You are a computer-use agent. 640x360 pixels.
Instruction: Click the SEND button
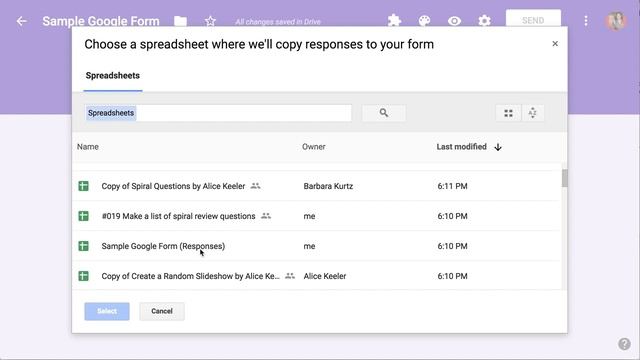pyautogui.click(x=533, y=19)
